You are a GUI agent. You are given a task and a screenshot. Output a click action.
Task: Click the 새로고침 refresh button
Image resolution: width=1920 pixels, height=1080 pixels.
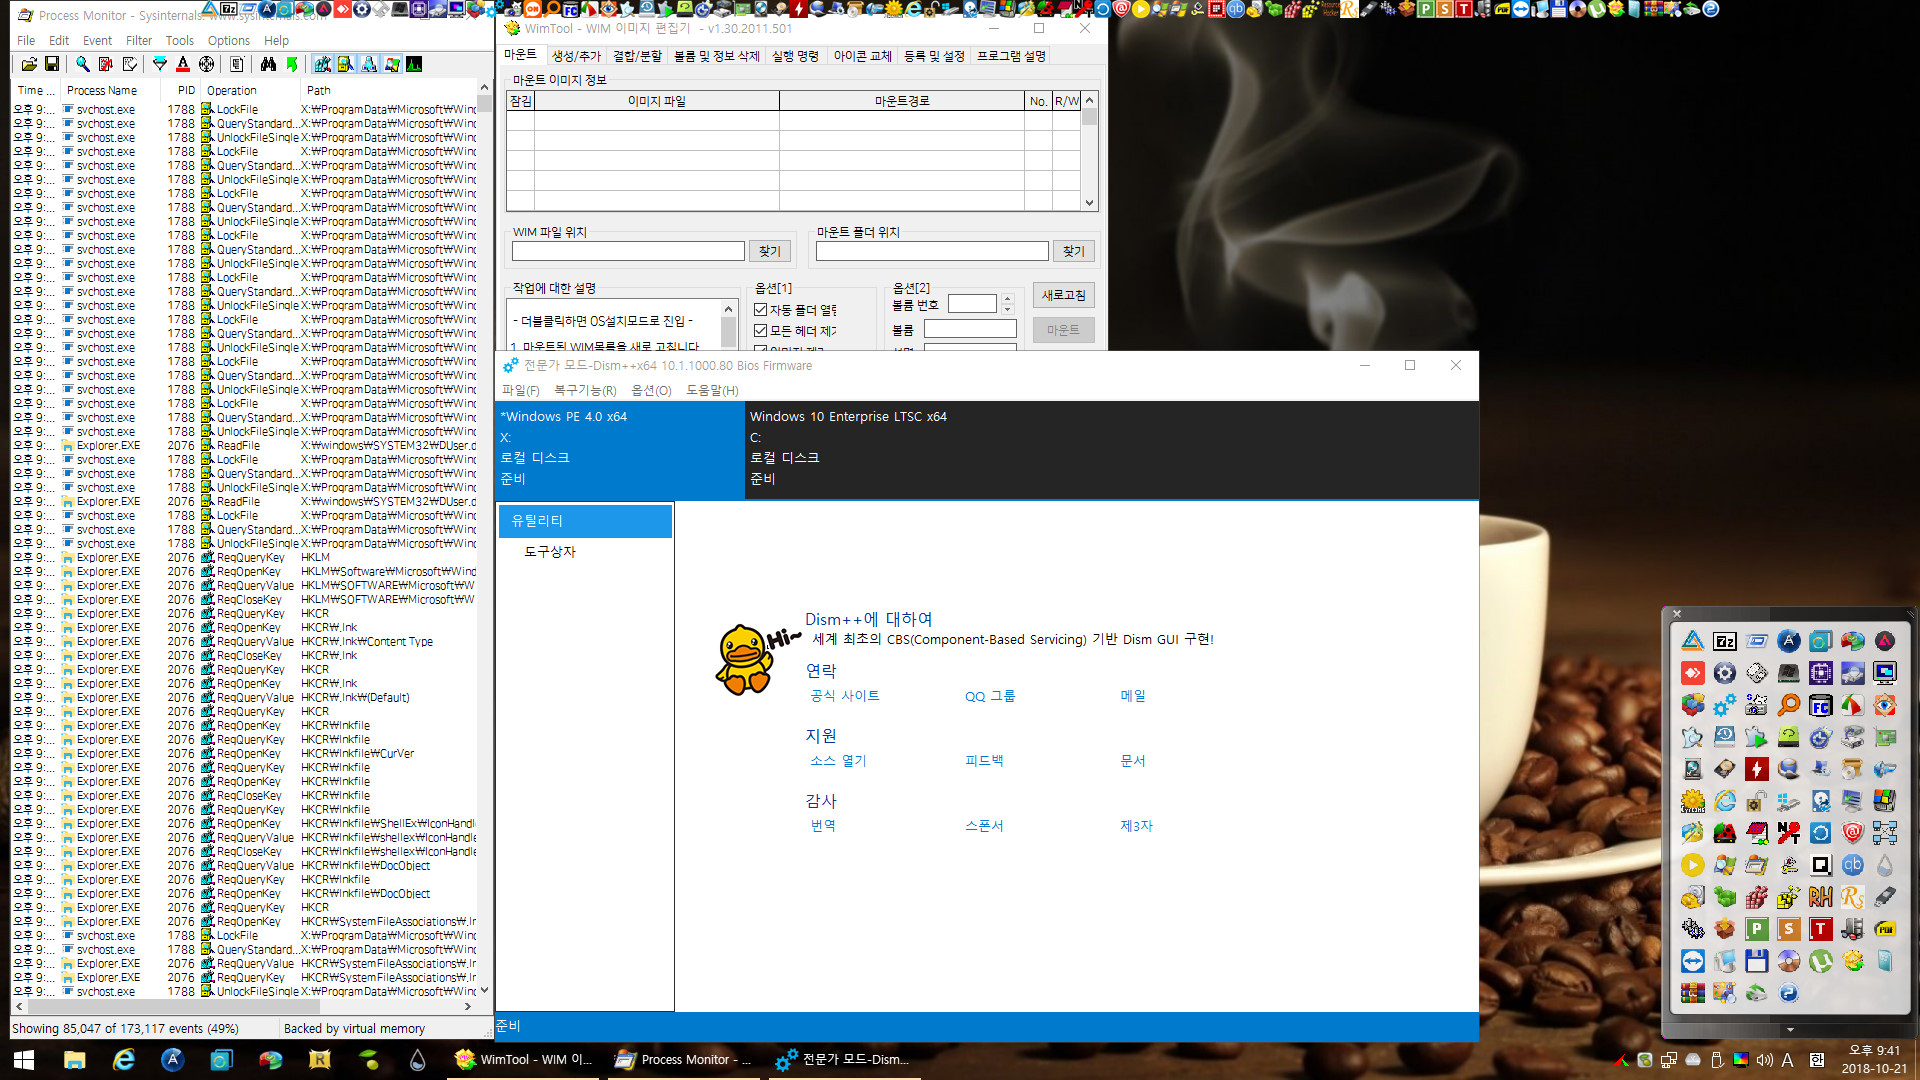[1063, 294]
